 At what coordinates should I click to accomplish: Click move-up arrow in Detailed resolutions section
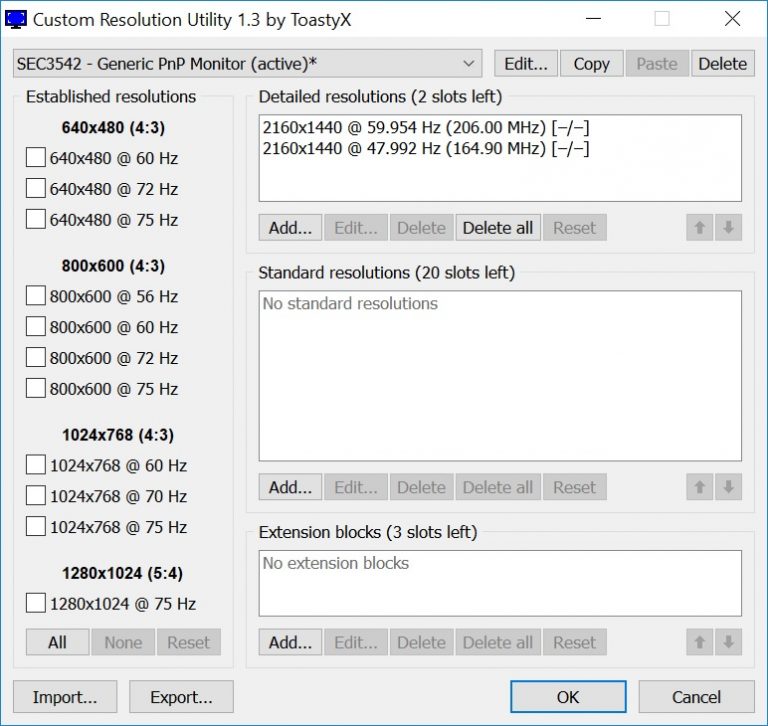tap(699, 227)
